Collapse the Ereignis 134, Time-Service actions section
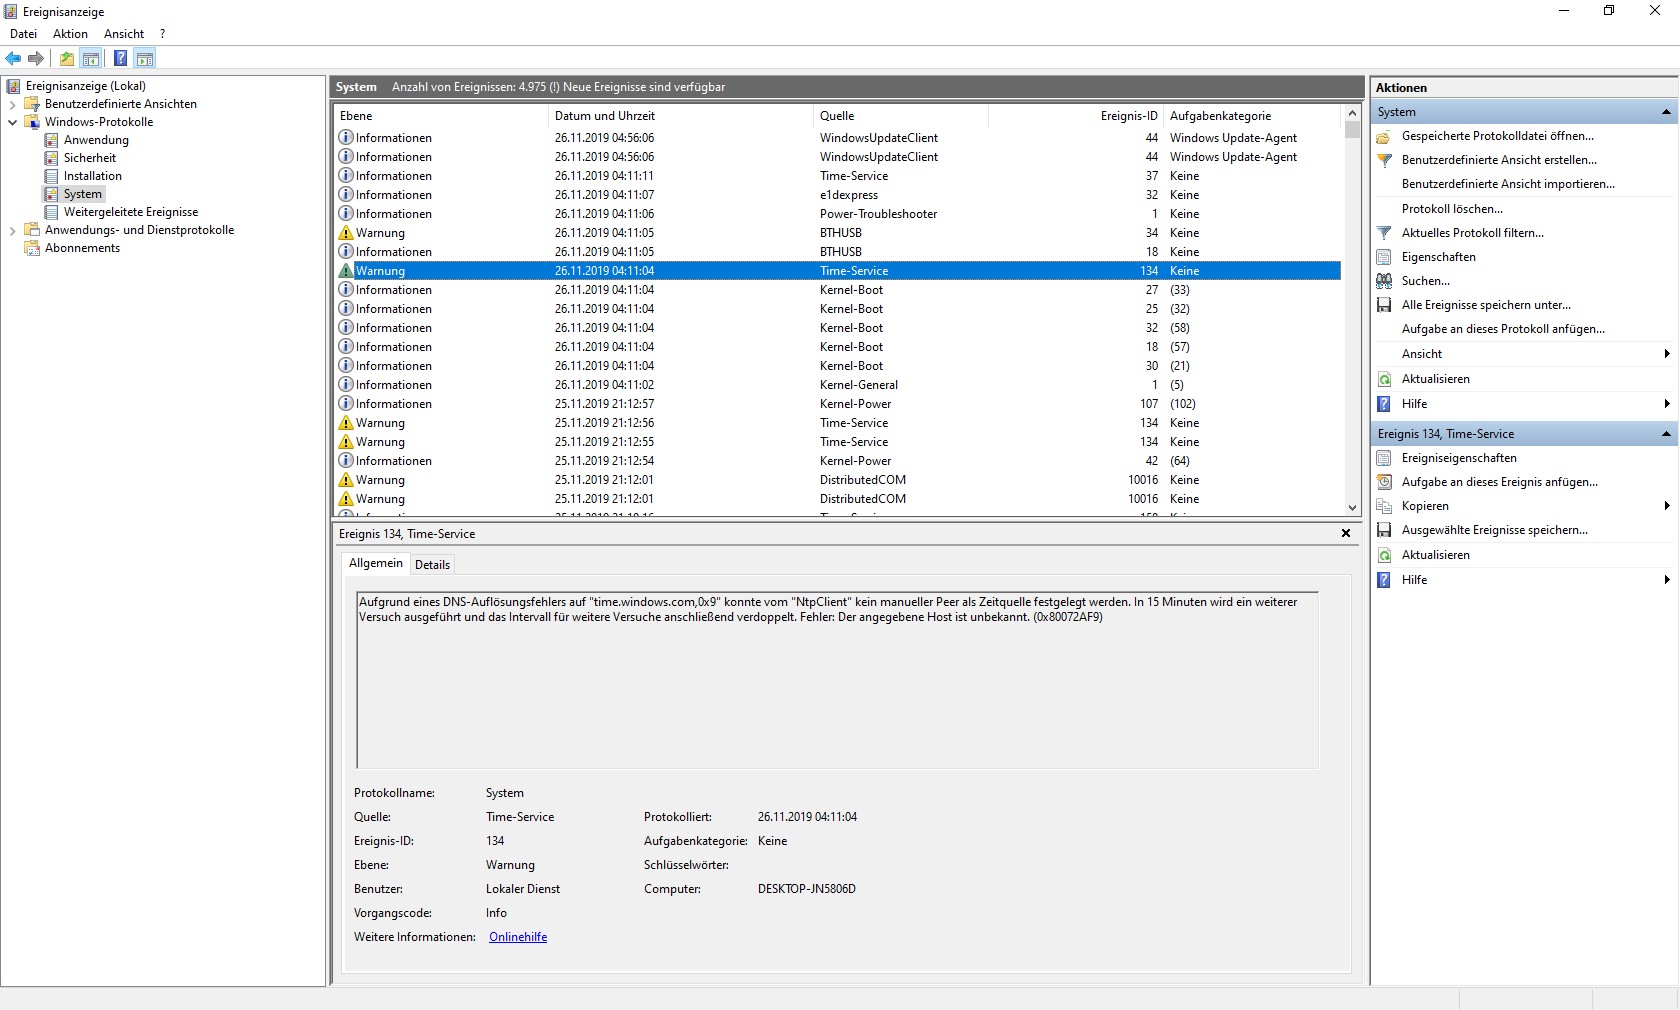Image resolution: width=1680 pixels, height=1010 pixels. click(1666, 434)
